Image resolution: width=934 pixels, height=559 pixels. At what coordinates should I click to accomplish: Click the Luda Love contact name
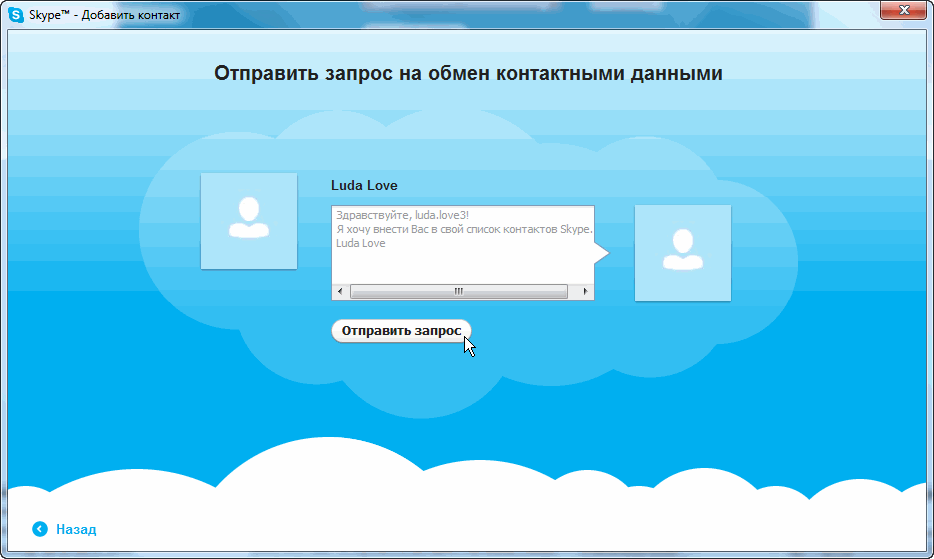point(364,185)
